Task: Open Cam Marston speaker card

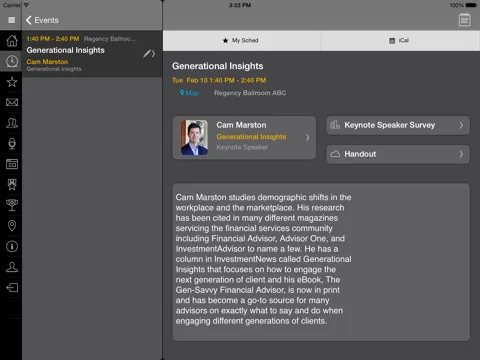Action: pos(244,137)
